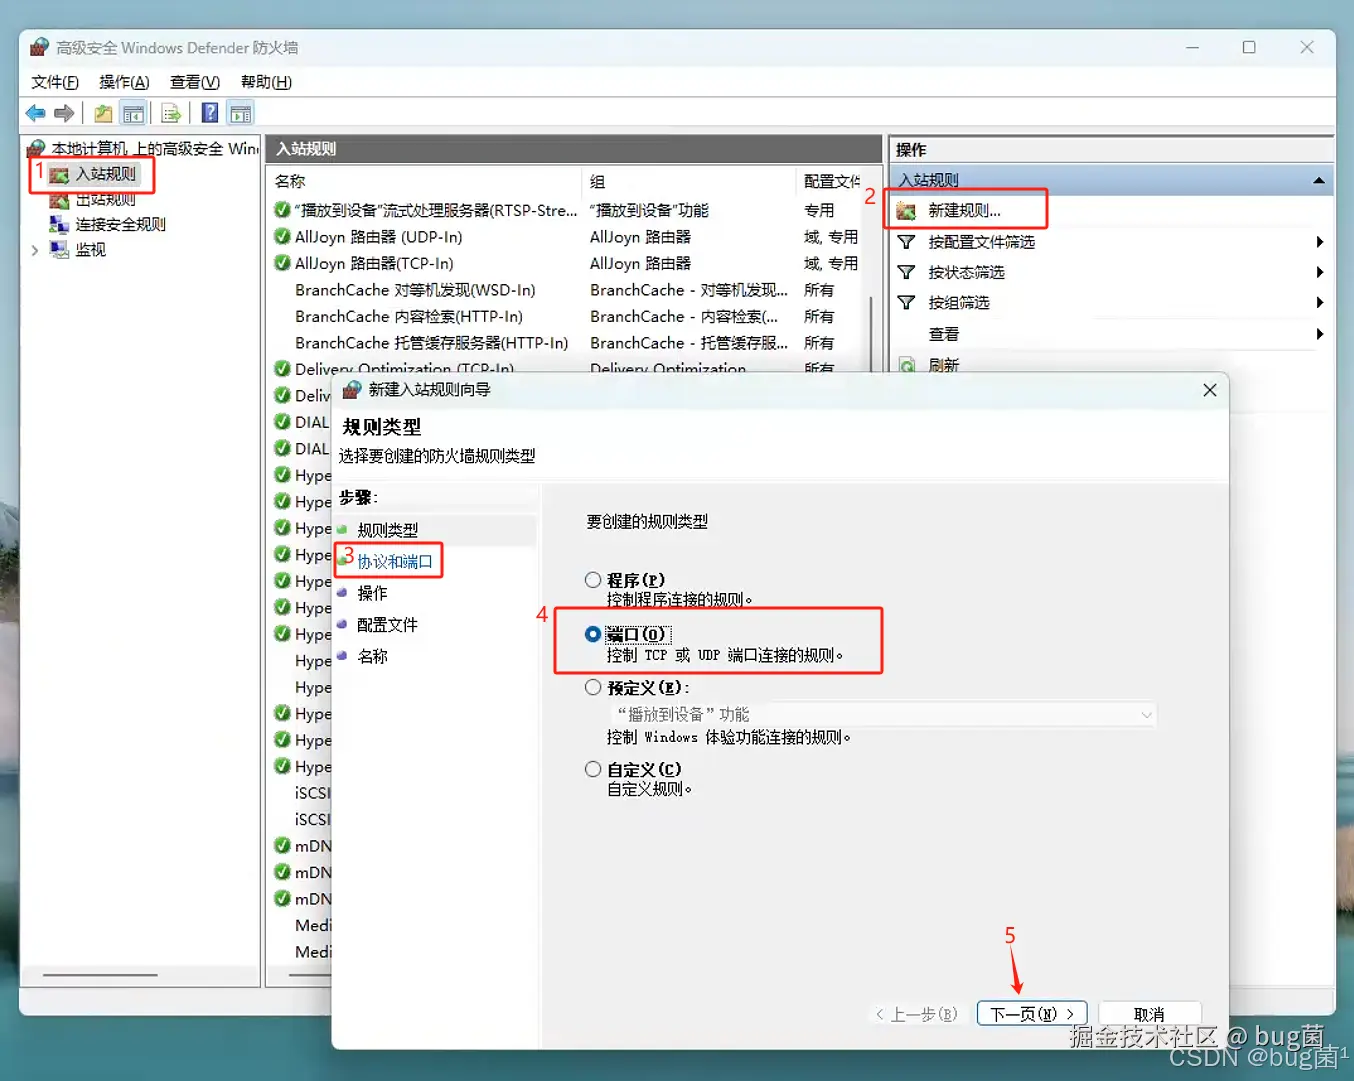Select the 连接安全规则 tree item
The width and height of the screenshot is (1354, 1081).
pos(121,224)
